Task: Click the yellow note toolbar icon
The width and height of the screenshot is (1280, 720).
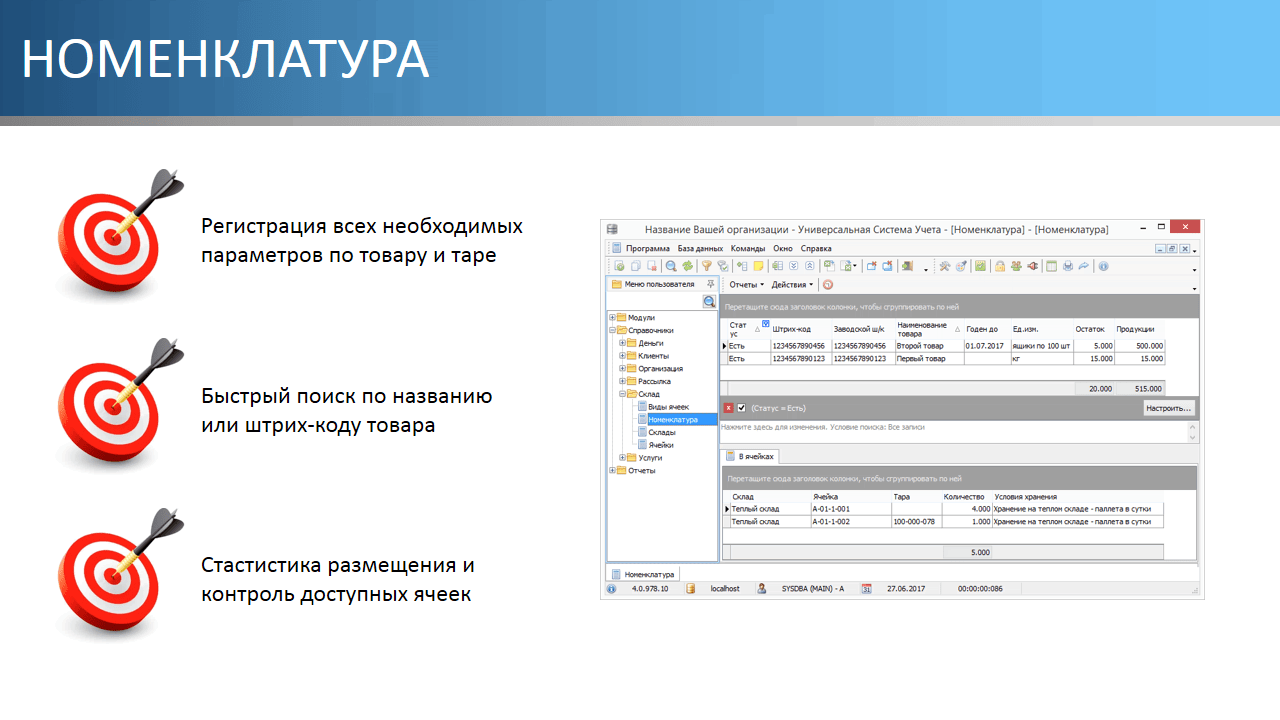Action: click(758, 266)
